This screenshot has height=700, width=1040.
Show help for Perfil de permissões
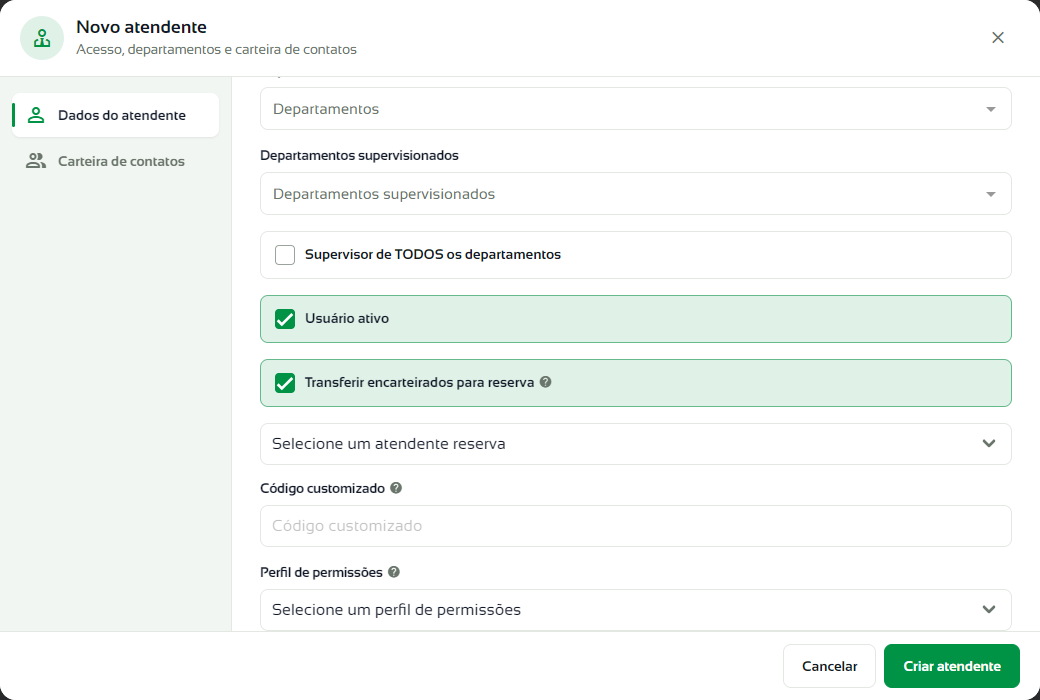pyautogui.click(x=394, y=572)
